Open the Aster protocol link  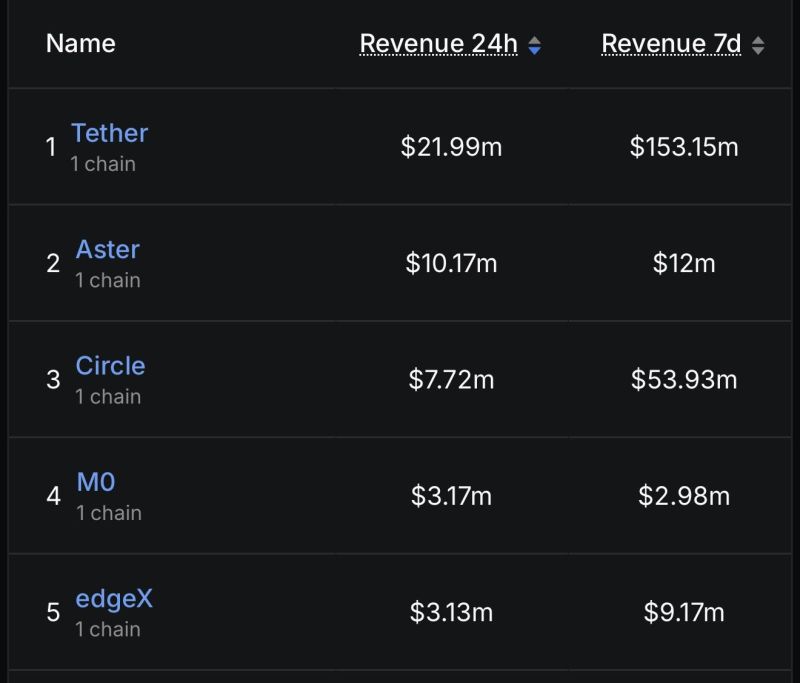click(x=108, y=249)
